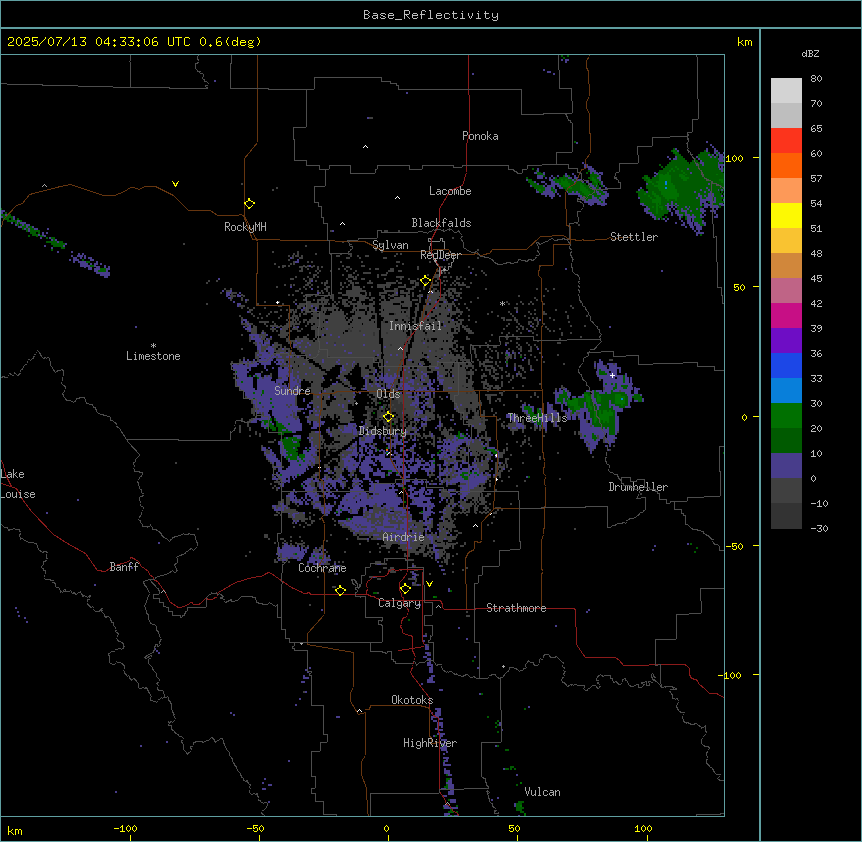
Task: Click the km label at bottom-left axis
Action: click(x=15, y=830)
